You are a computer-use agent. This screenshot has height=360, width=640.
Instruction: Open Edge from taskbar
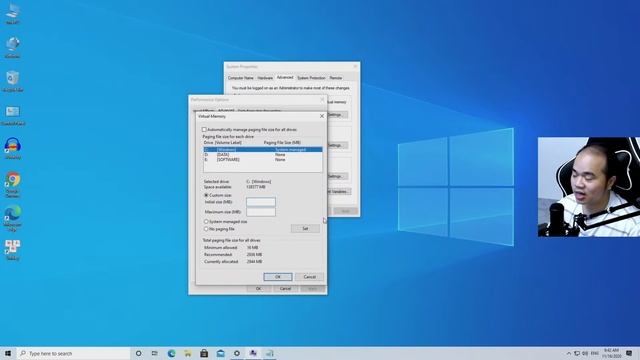tap(171, 353)
